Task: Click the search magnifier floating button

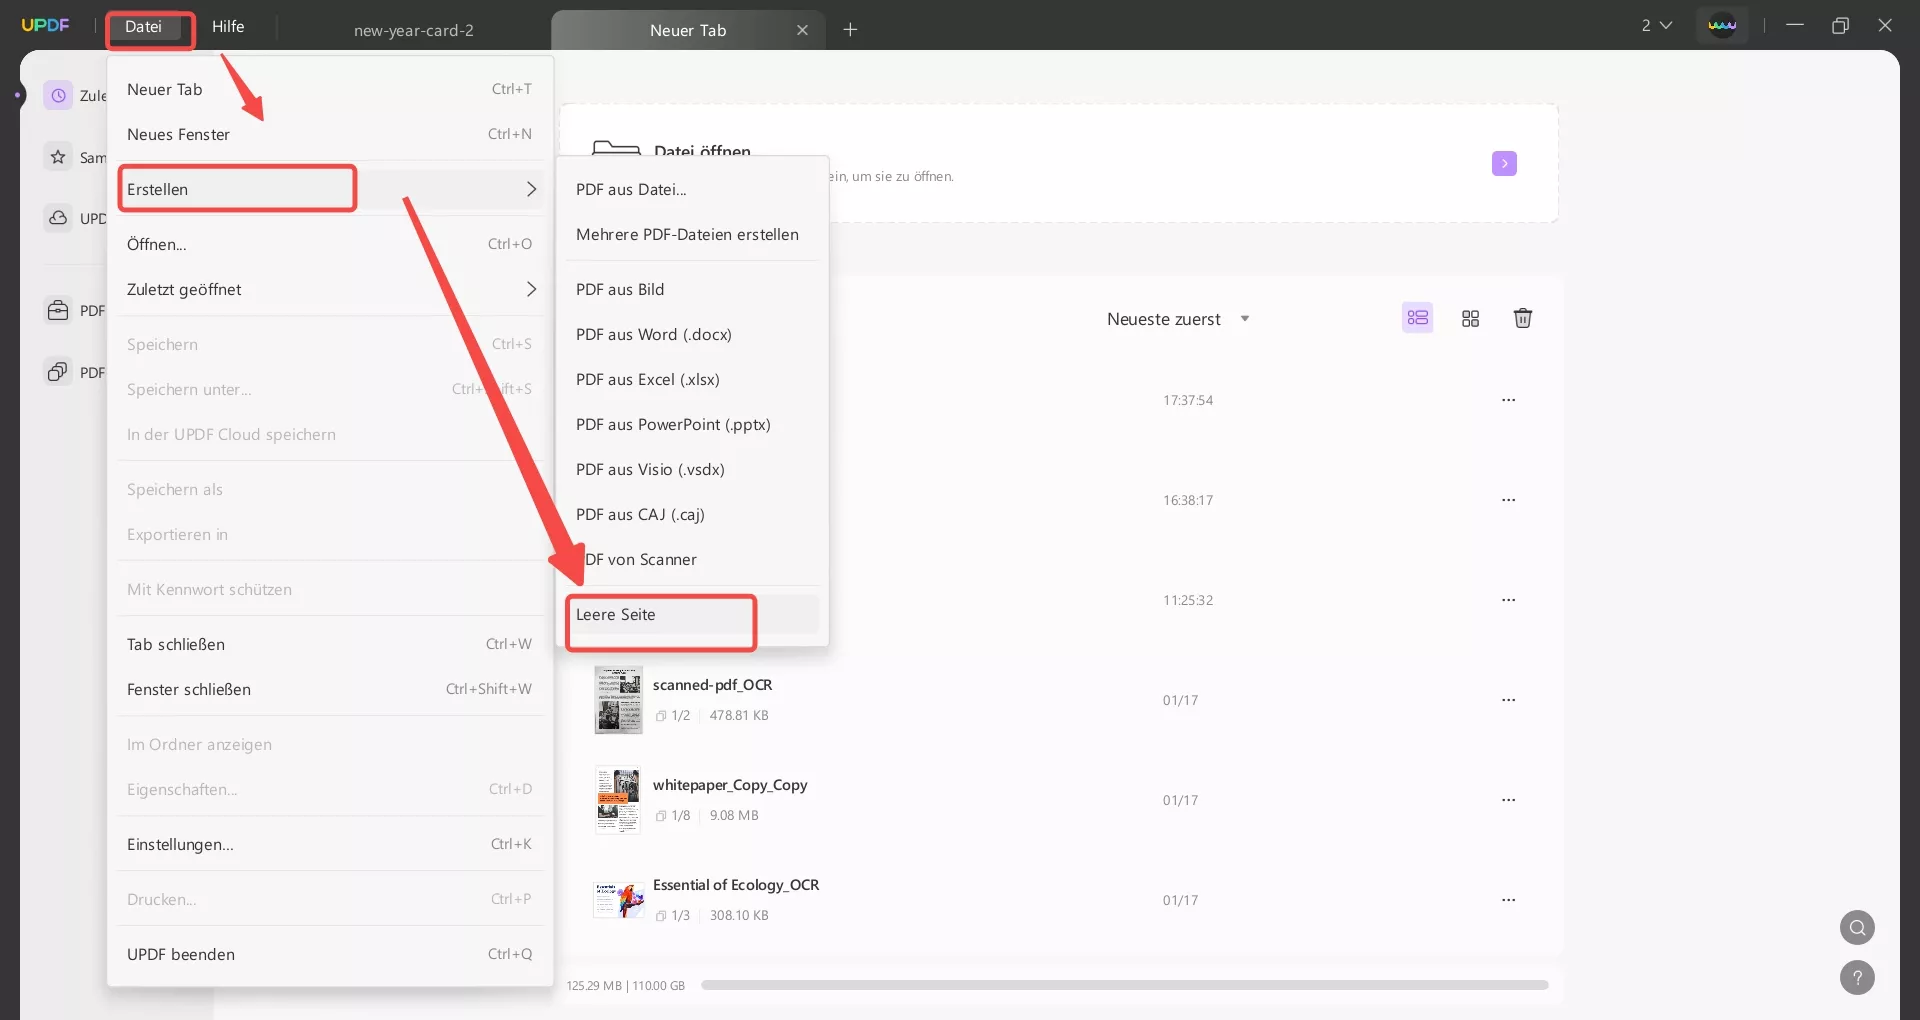Action: (1857, 928)
